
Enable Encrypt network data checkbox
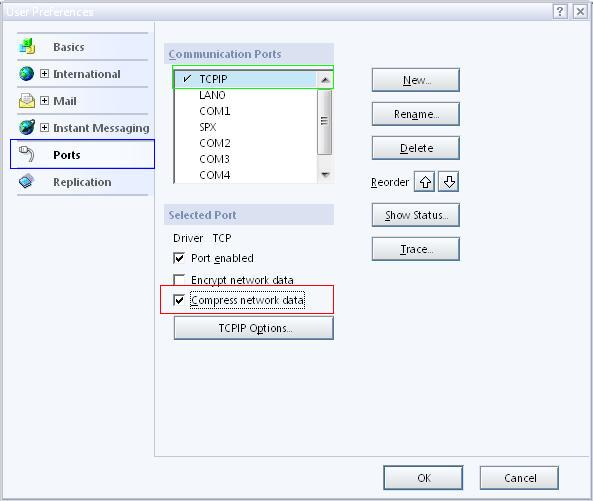click(x=179, y=280)
